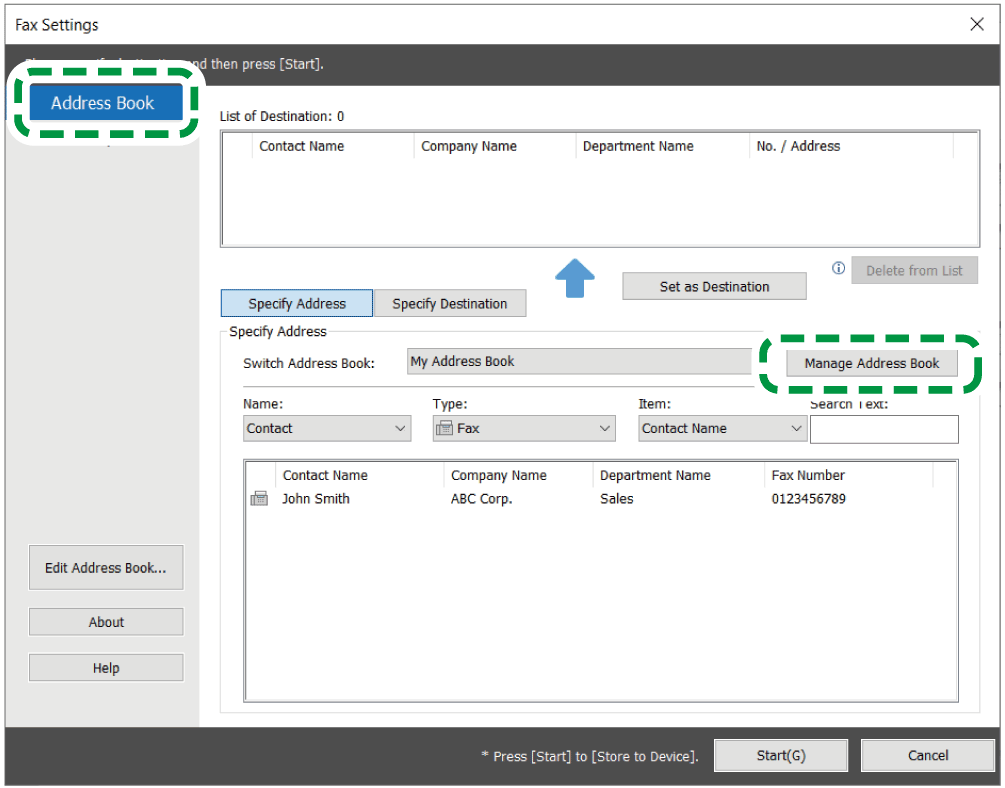The image size is (1005, 788).
Task: Click the About button
Action: pyautogui.click(x=106, y=622)
